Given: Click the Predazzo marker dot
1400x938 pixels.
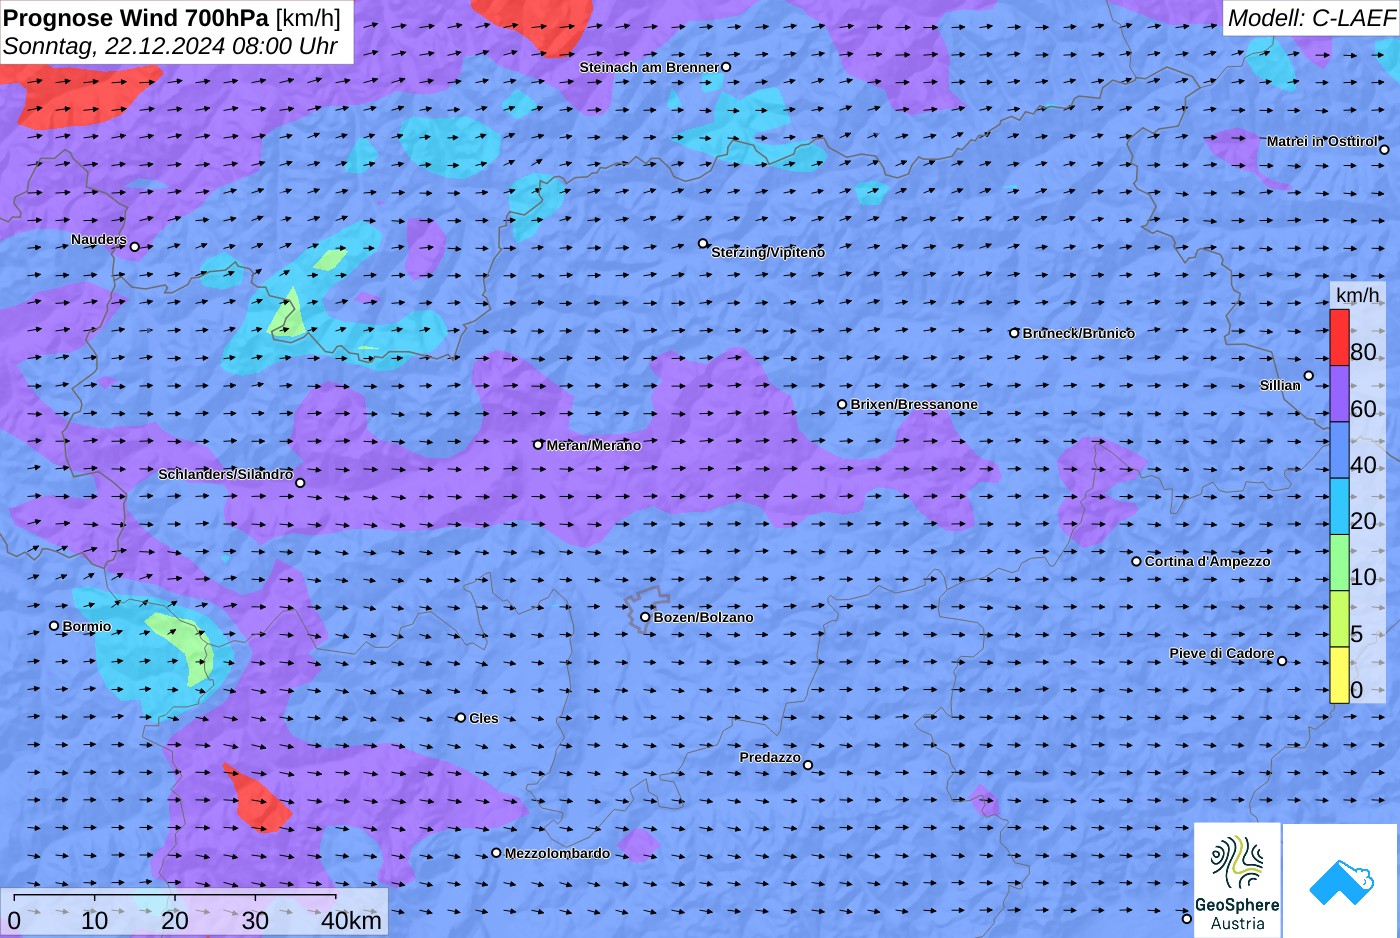Looking at the screenshot, I should [808, 765].
